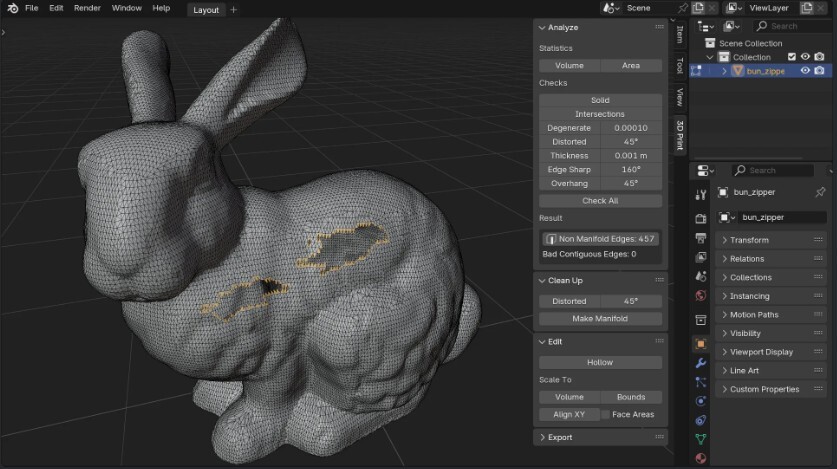Open the Render properties tab icon
The width and height of the screenshot is (837, 469).
click(701, 219)
